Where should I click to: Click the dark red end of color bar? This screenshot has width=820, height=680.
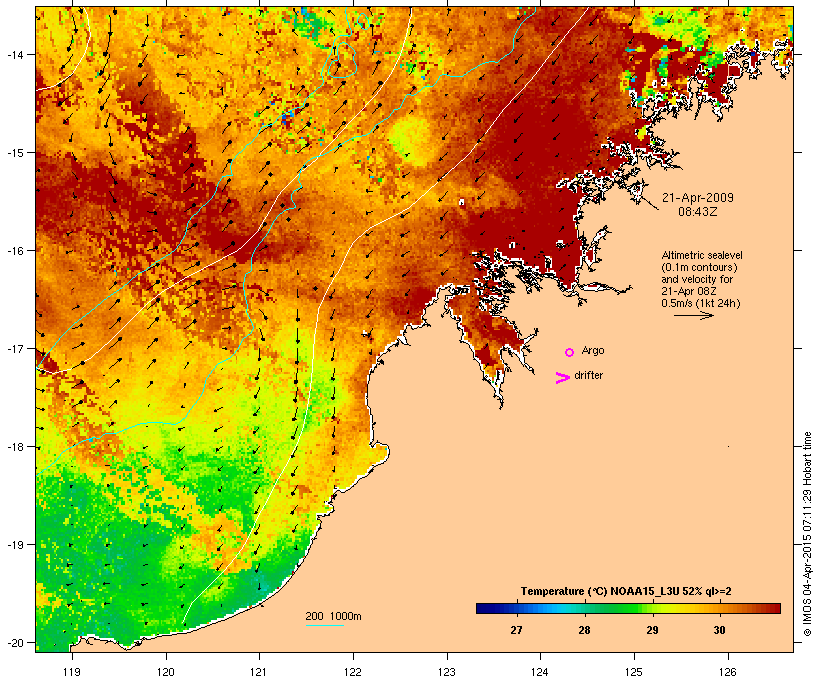(775, 608)
